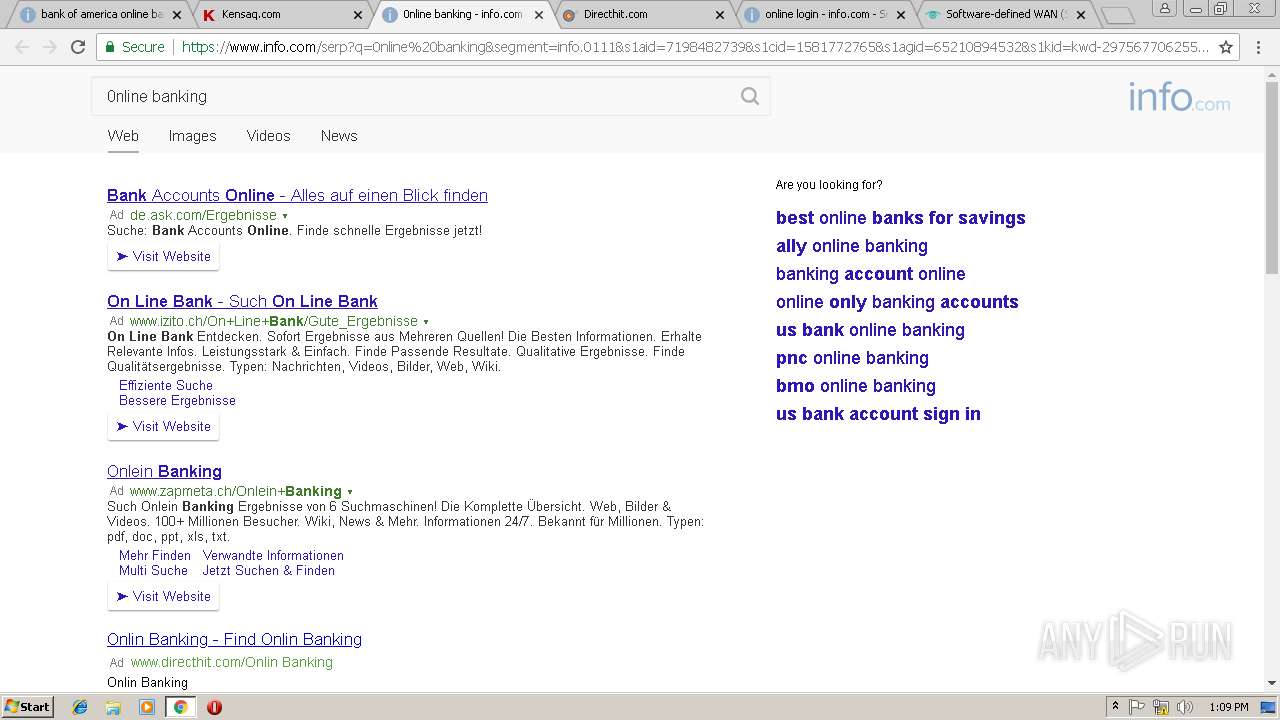
Task: Open a new tab with the new-tab button
Action: [x=1117, y=15]
